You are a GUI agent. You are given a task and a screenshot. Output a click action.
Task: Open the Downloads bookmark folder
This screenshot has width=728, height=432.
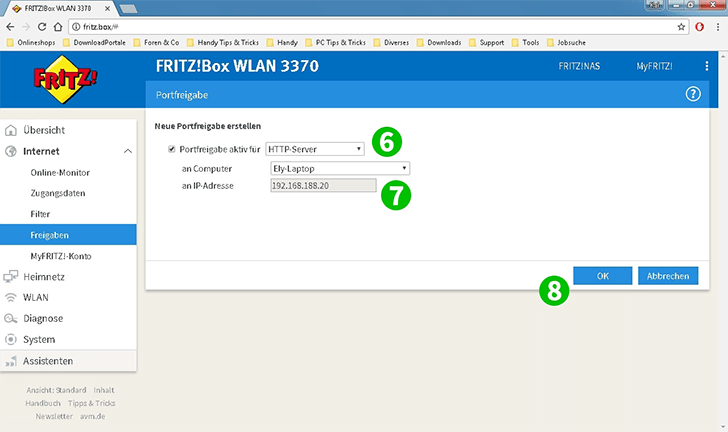point(439,43)
